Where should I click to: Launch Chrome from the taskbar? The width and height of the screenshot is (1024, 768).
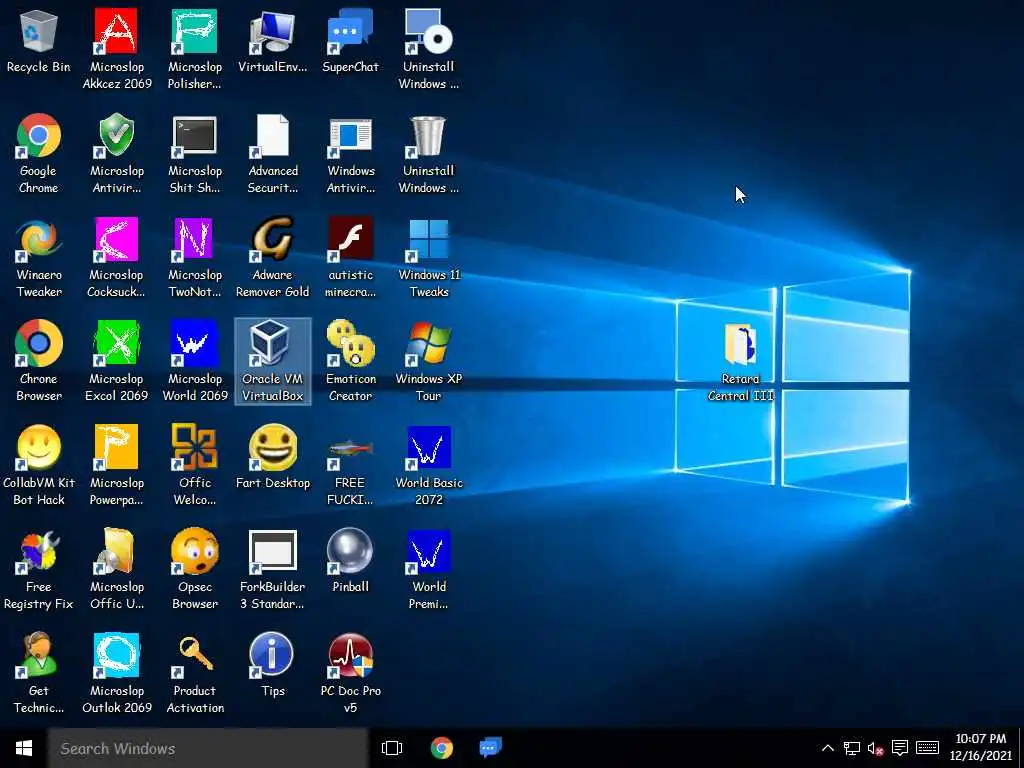[442, 748]
